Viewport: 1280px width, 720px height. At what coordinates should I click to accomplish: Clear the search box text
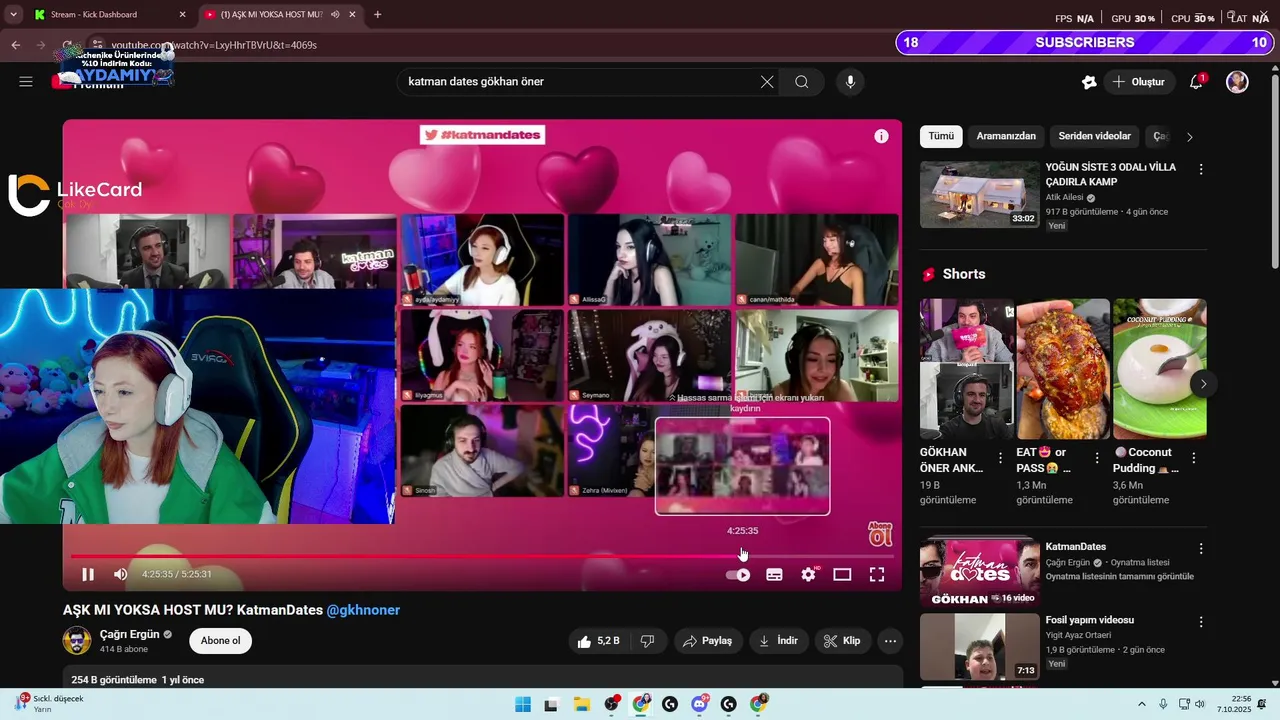(x=767, y=82)
